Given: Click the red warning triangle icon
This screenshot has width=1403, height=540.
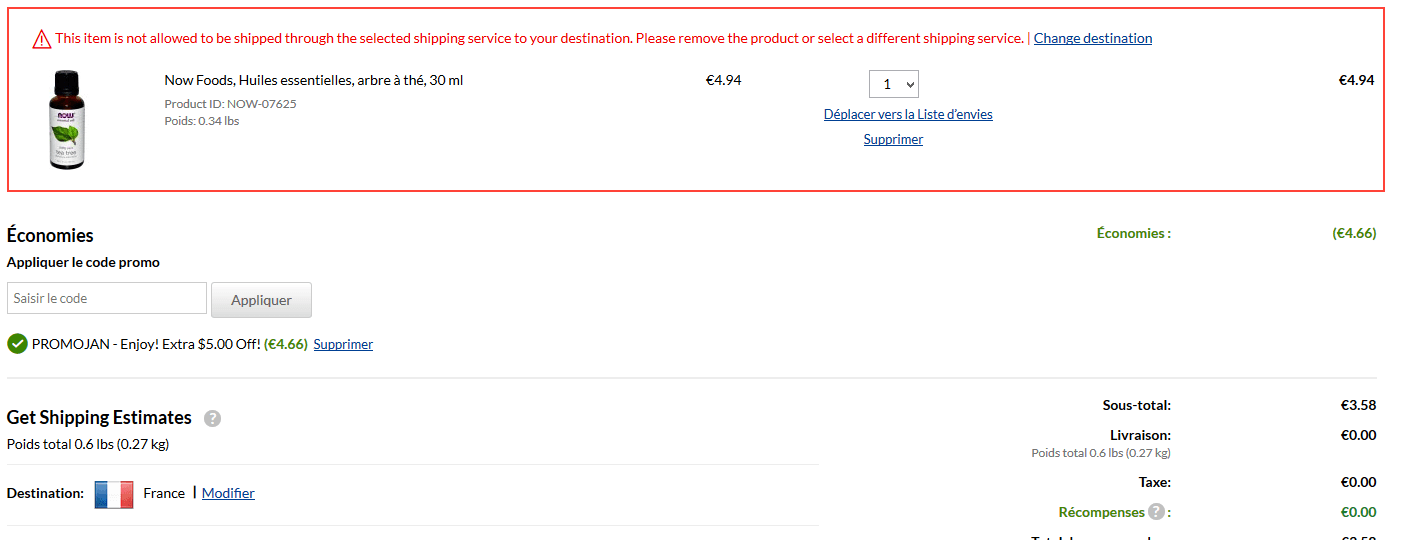Looking at the screenshot, I should 41,39.
